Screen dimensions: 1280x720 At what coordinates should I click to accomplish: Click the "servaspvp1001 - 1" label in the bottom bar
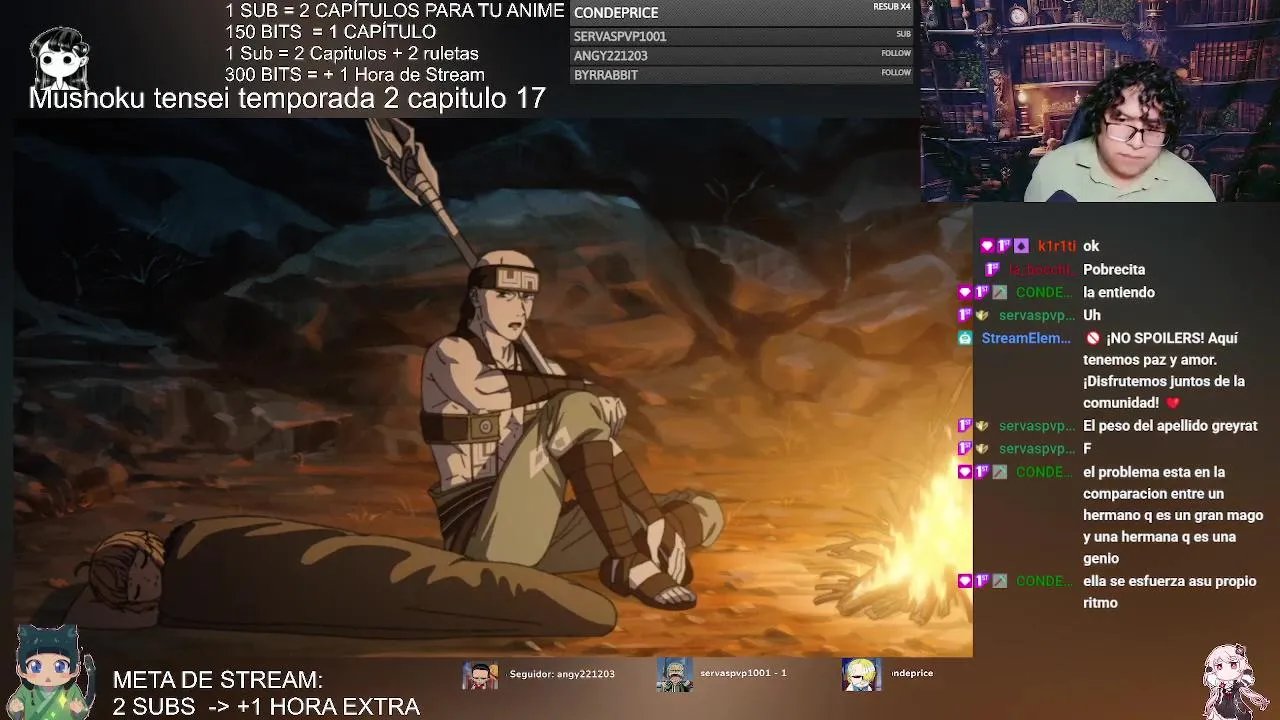pos(743,673)
